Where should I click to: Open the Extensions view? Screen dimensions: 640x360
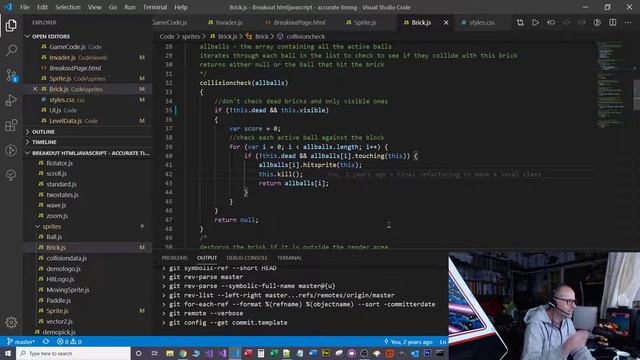click(11, 125)
